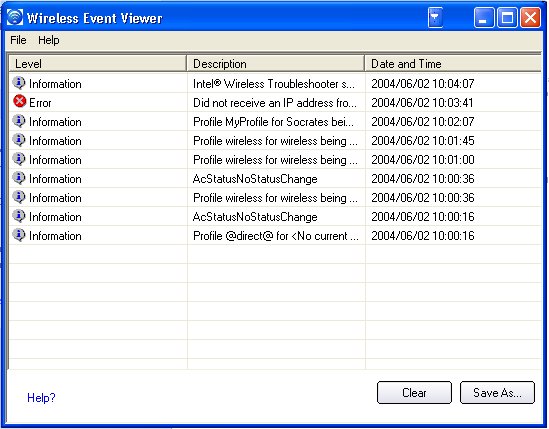The image size is (549, 429).
Task: Select the 'Did not receive an IP address' description
Action: point(275,103)
